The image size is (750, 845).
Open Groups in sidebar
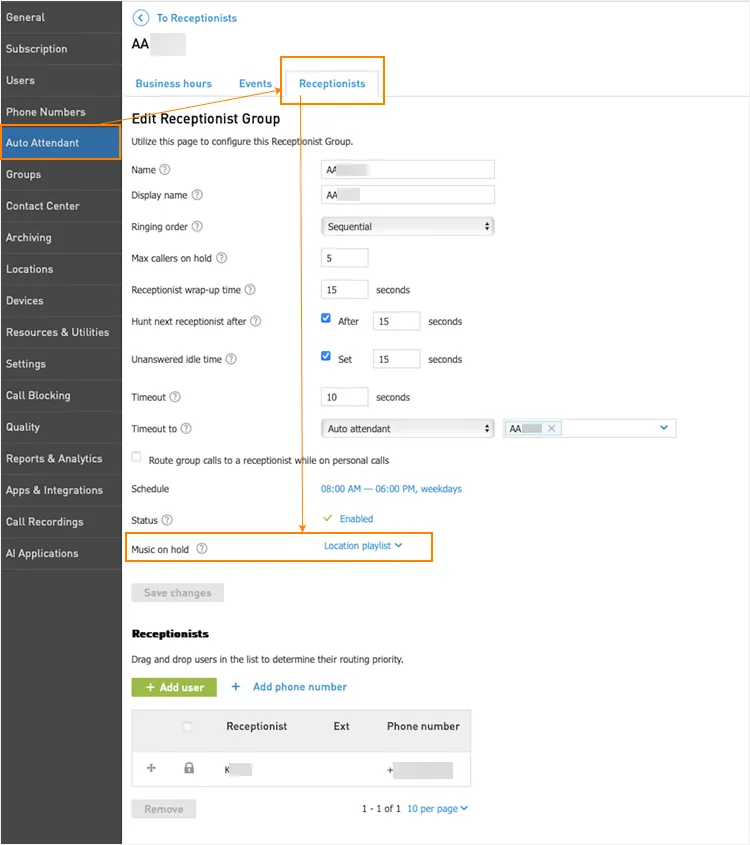61,174
